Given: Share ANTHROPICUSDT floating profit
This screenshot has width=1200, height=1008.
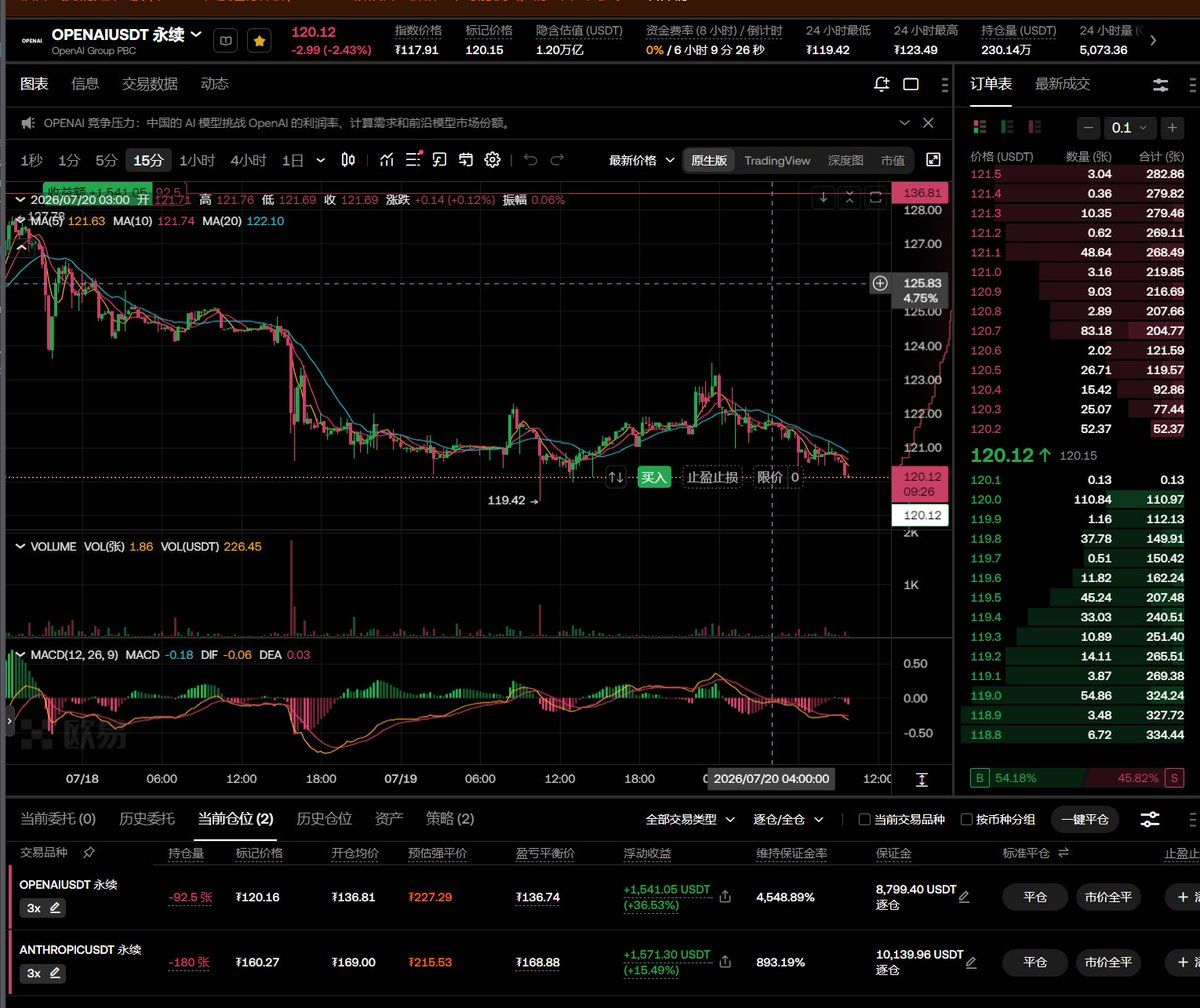Looking at the screenshot, I should 725,963.
